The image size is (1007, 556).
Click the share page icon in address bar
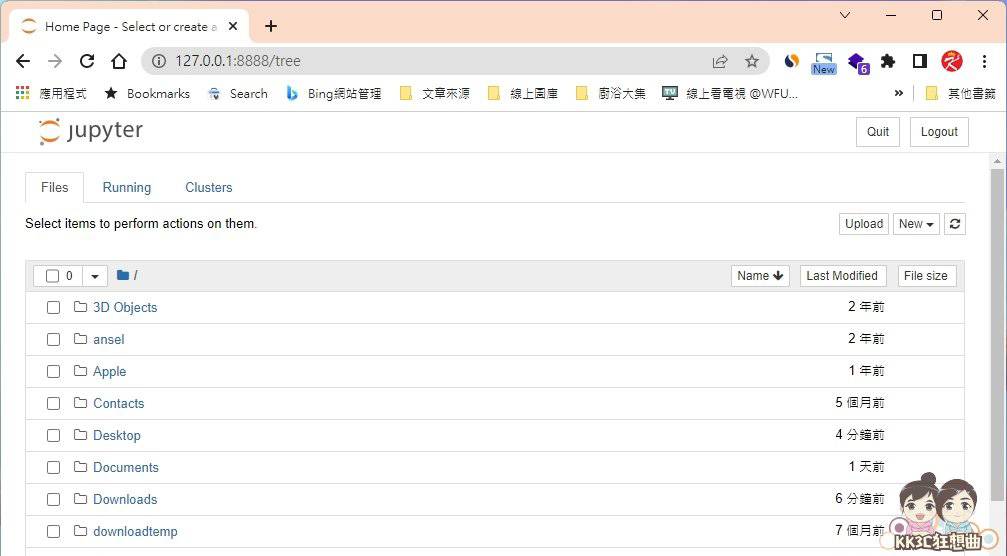click(x=720, y=61)
